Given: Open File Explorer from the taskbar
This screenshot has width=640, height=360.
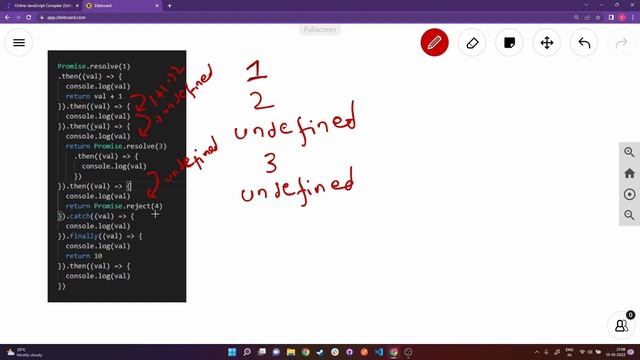Looking at the screenshot, I should [x=291, y=352].
